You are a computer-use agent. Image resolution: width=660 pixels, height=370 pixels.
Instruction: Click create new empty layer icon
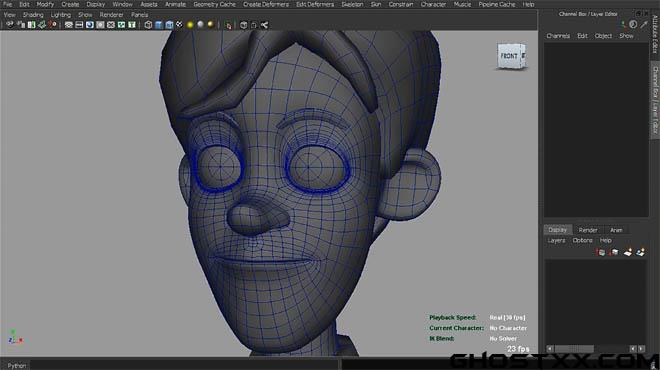tap(628, 252)
